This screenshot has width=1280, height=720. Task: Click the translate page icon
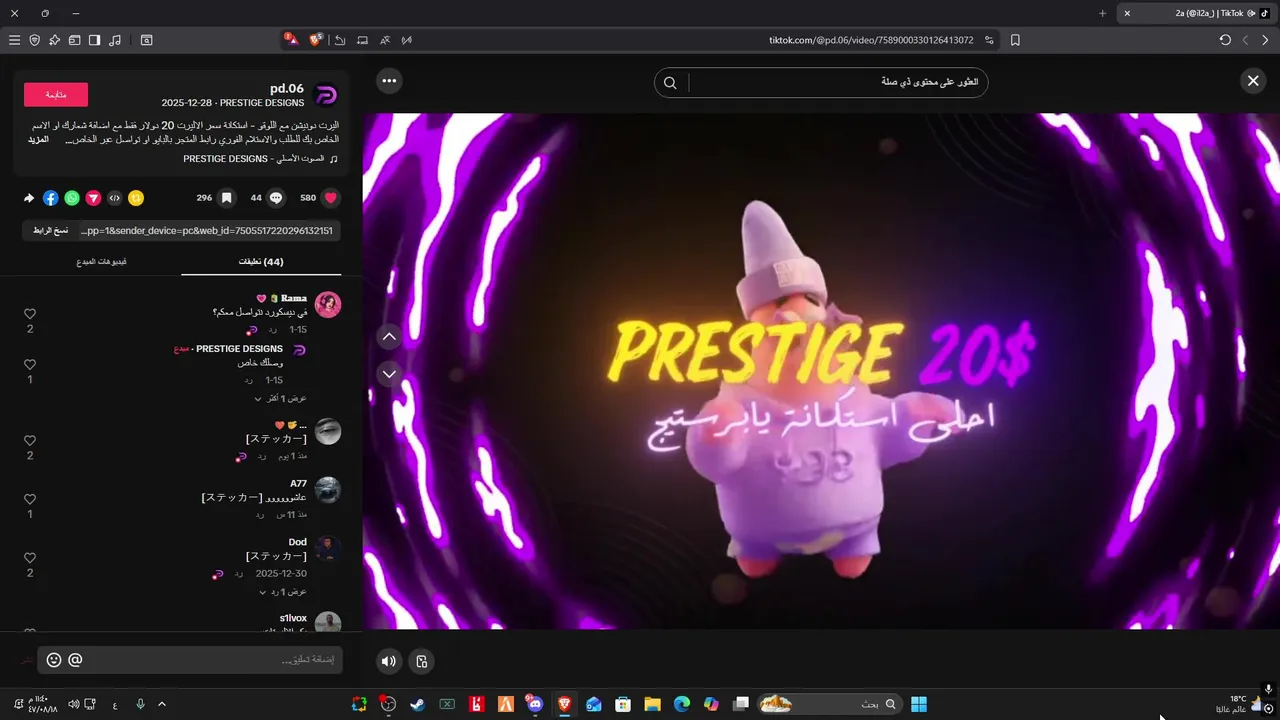[384, 40]
